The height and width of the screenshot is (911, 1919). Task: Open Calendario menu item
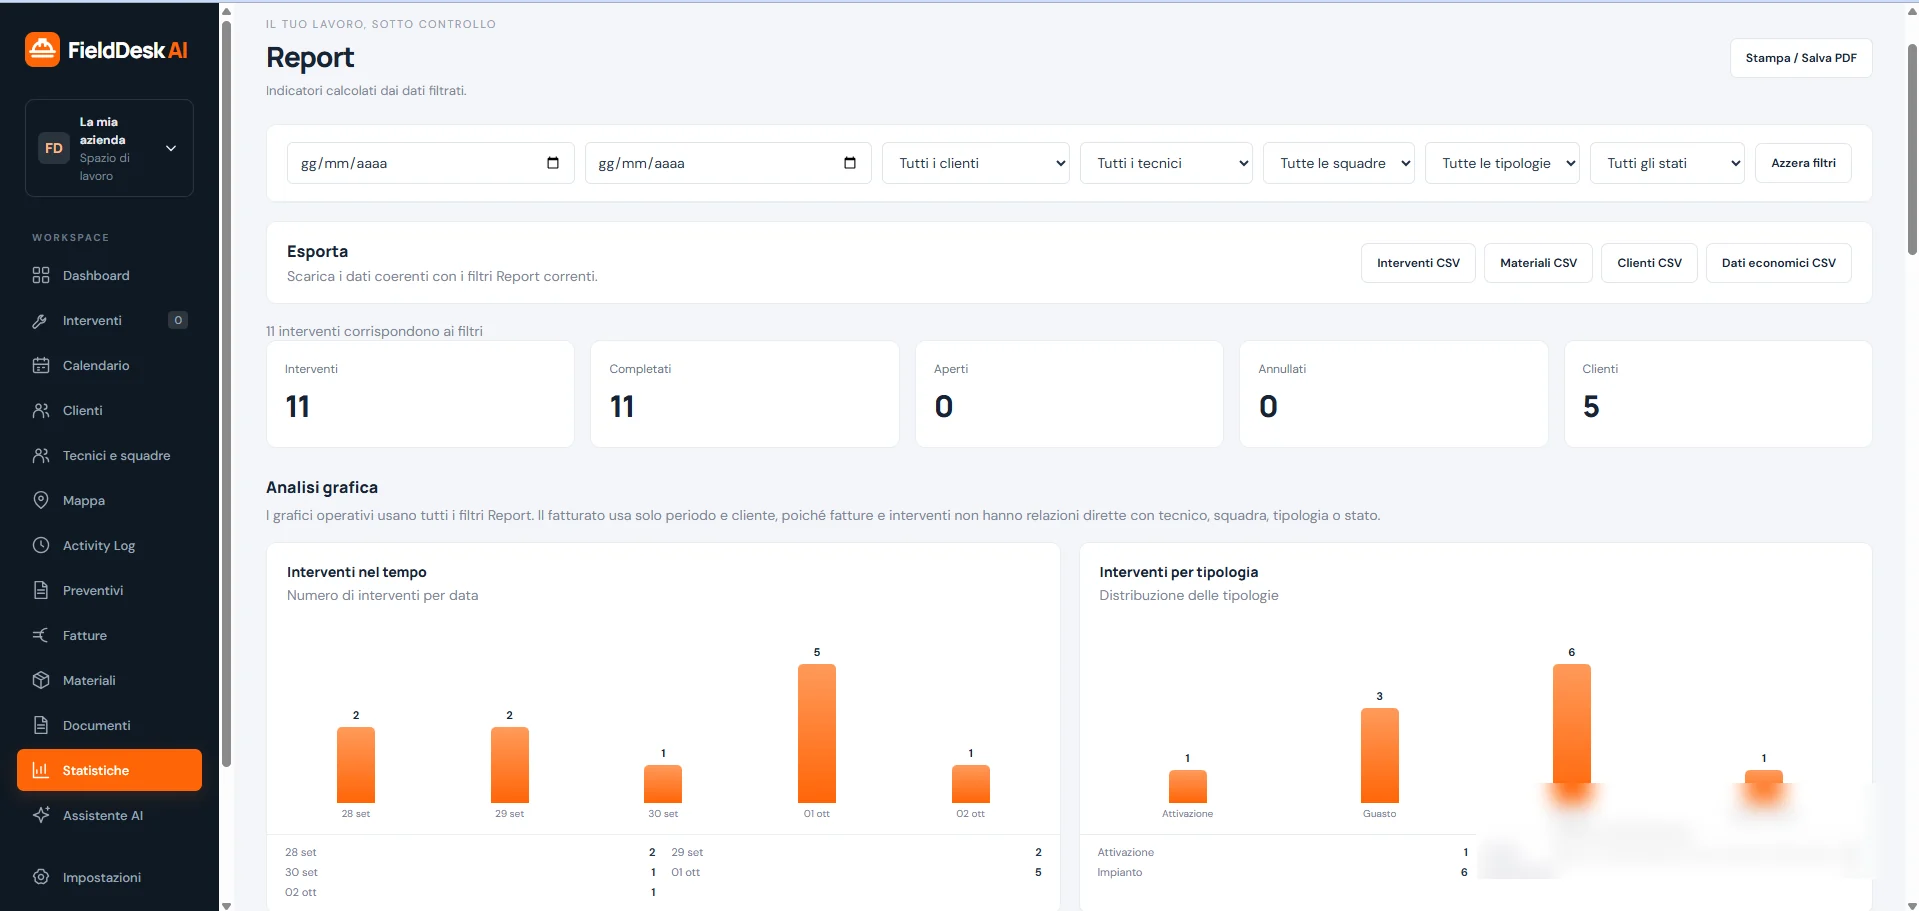tap(109, 365)
